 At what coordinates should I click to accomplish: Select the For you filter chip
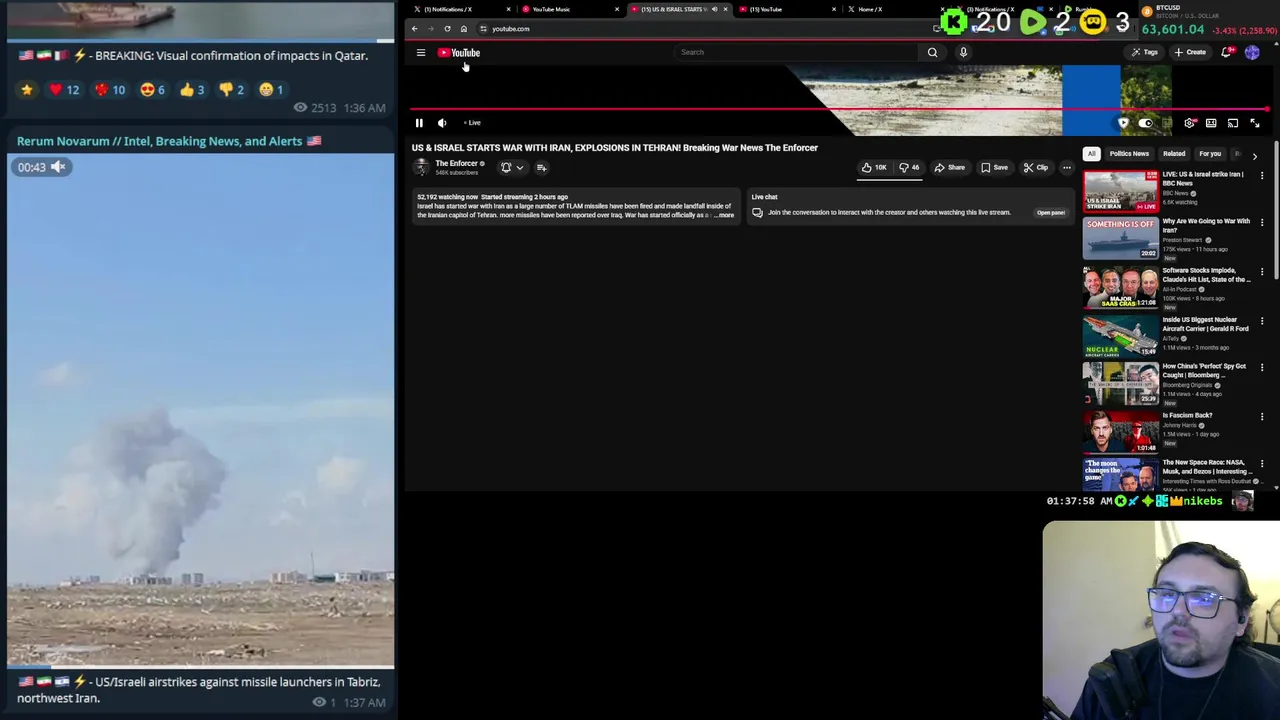coord(1210,154)
